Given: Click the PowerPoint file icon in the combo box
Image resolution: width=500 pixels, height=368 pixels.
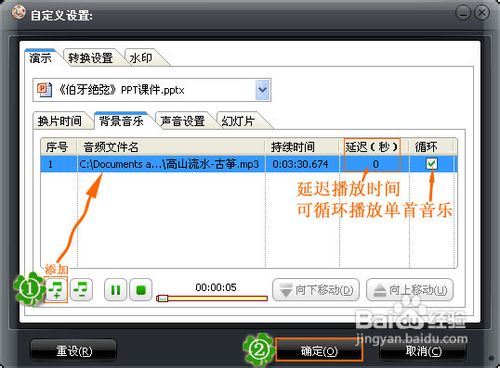Looking at the screenshot, I should [x=44, y=90].
